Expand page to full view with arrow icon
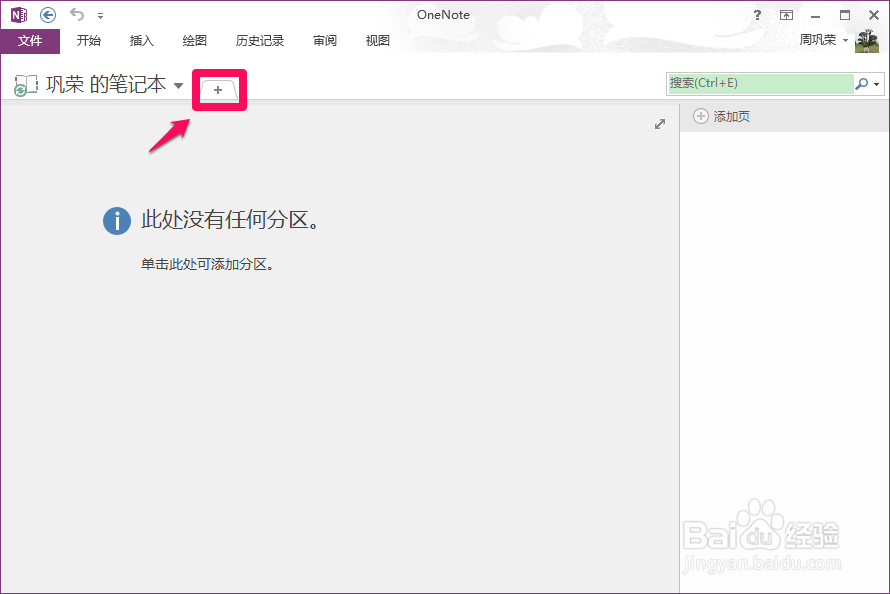 pos(660,124)
